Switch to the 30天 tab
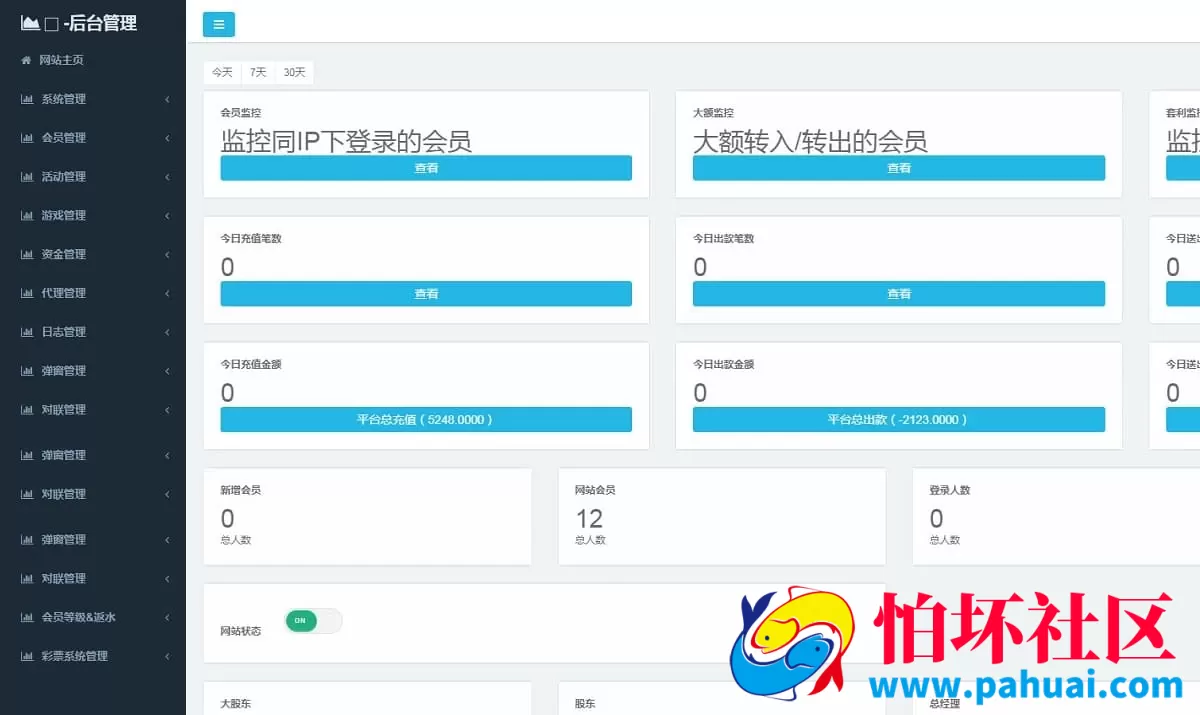1200x715 pixels. pos(293,72)
